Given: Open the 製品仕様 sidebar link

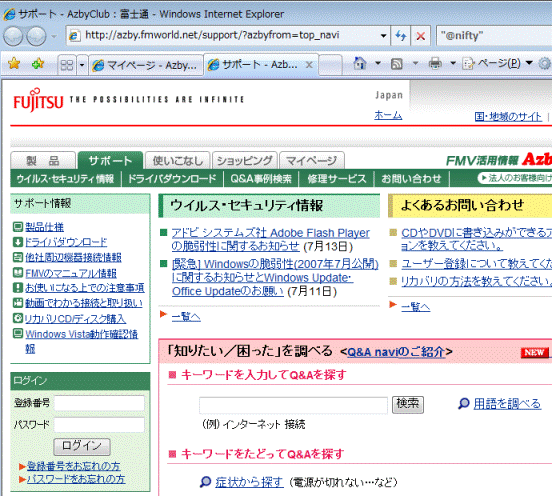Looking at the screenshot, I should coord(44,227).
